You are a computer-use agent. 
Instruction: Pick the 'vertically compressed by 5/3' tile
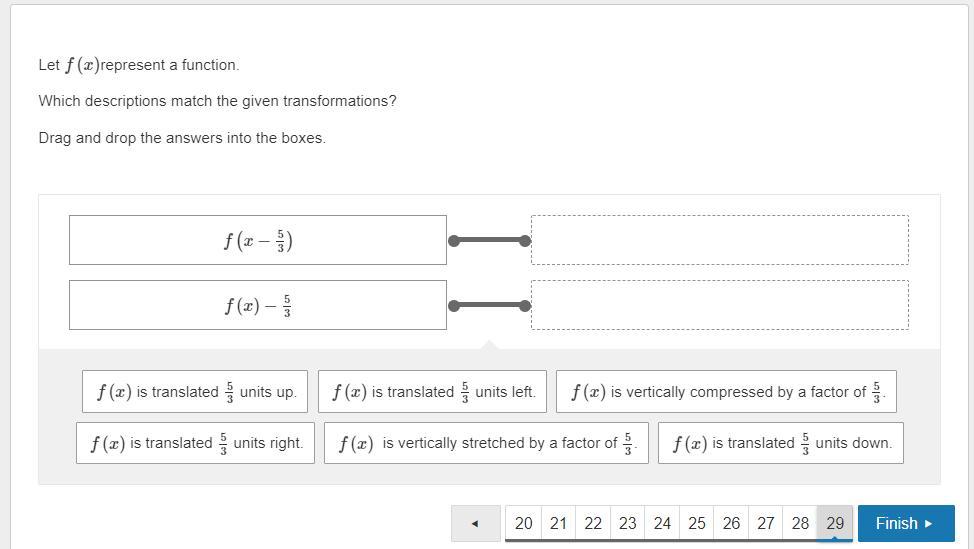(726, 392)
